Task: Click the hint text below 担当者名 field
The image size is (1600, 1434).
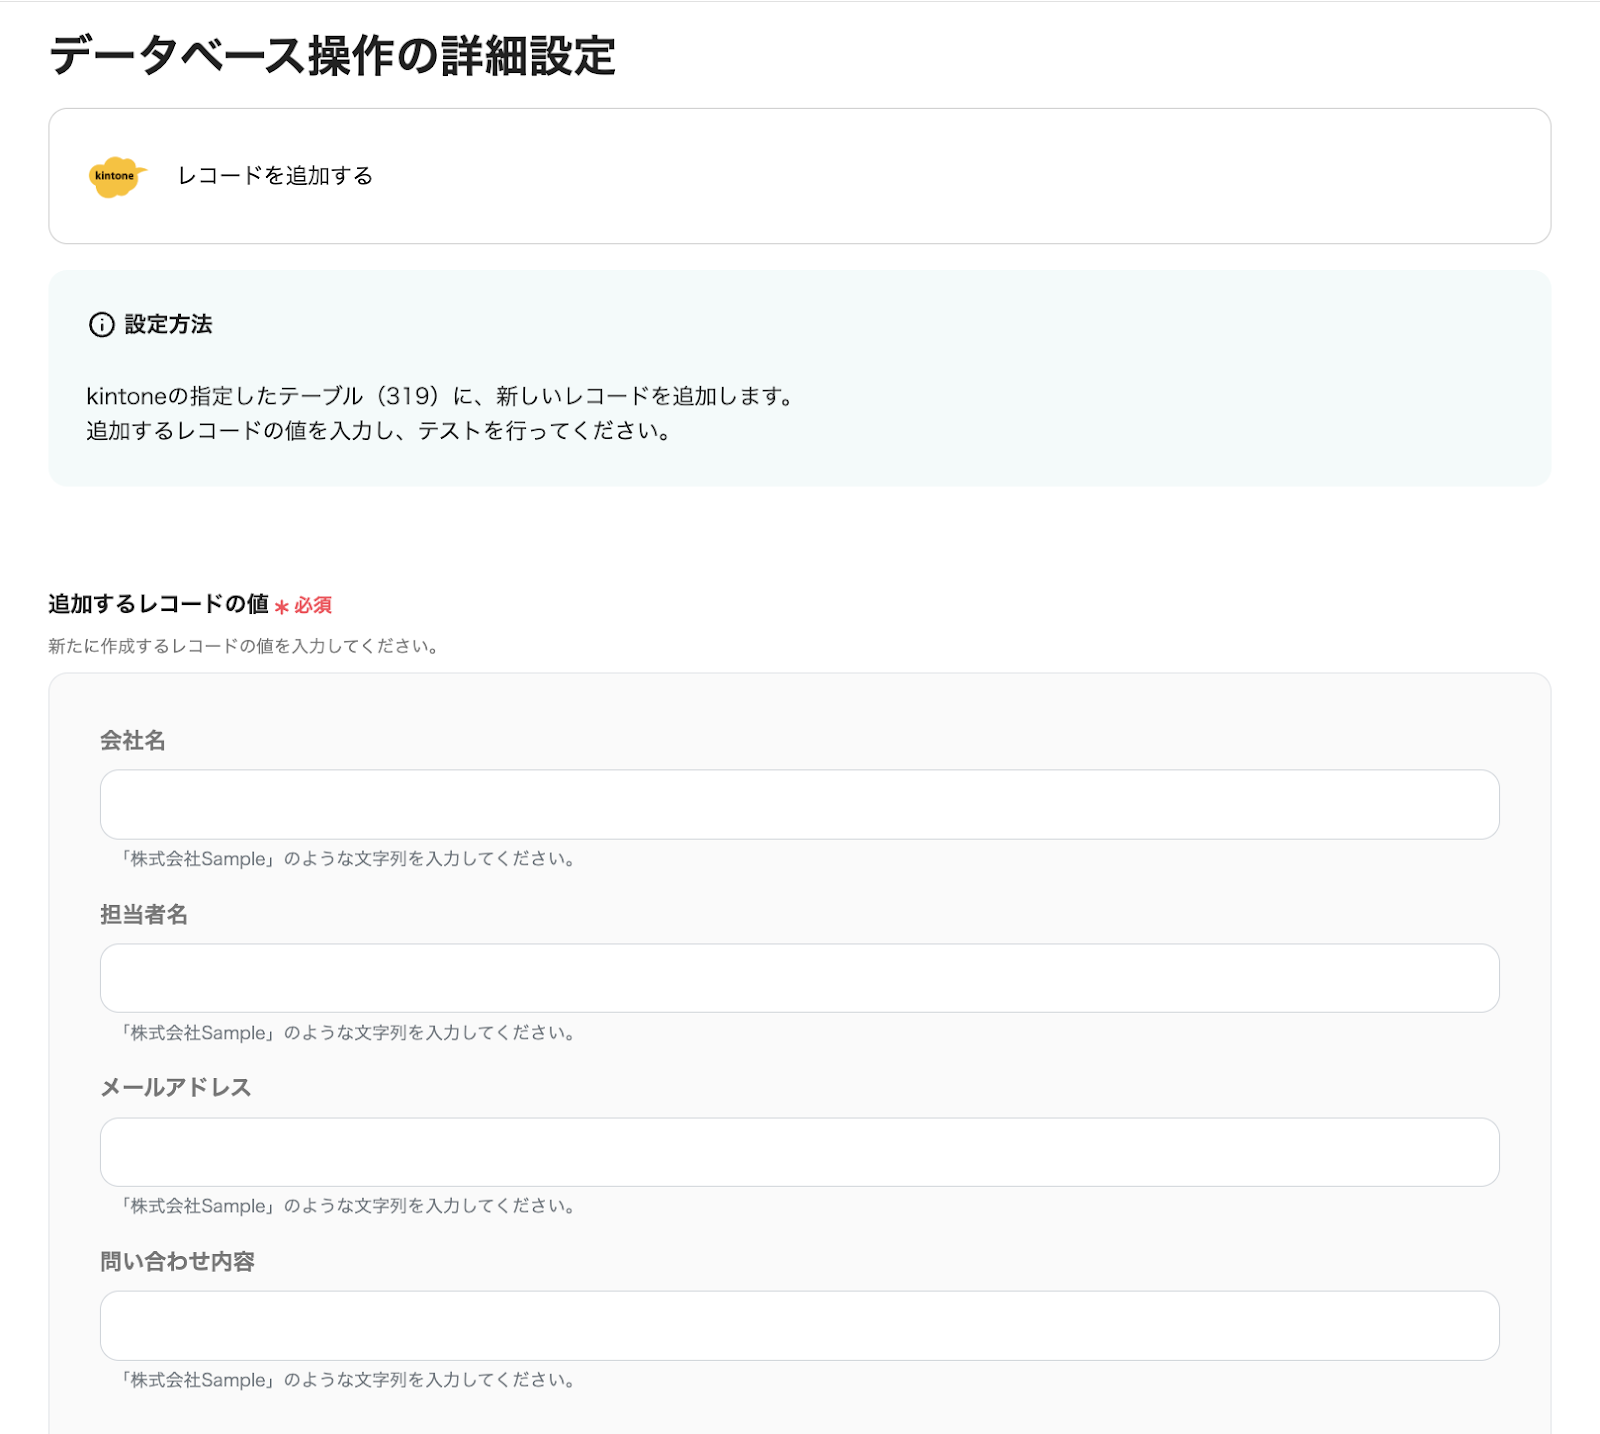Action: [347, 1033]
